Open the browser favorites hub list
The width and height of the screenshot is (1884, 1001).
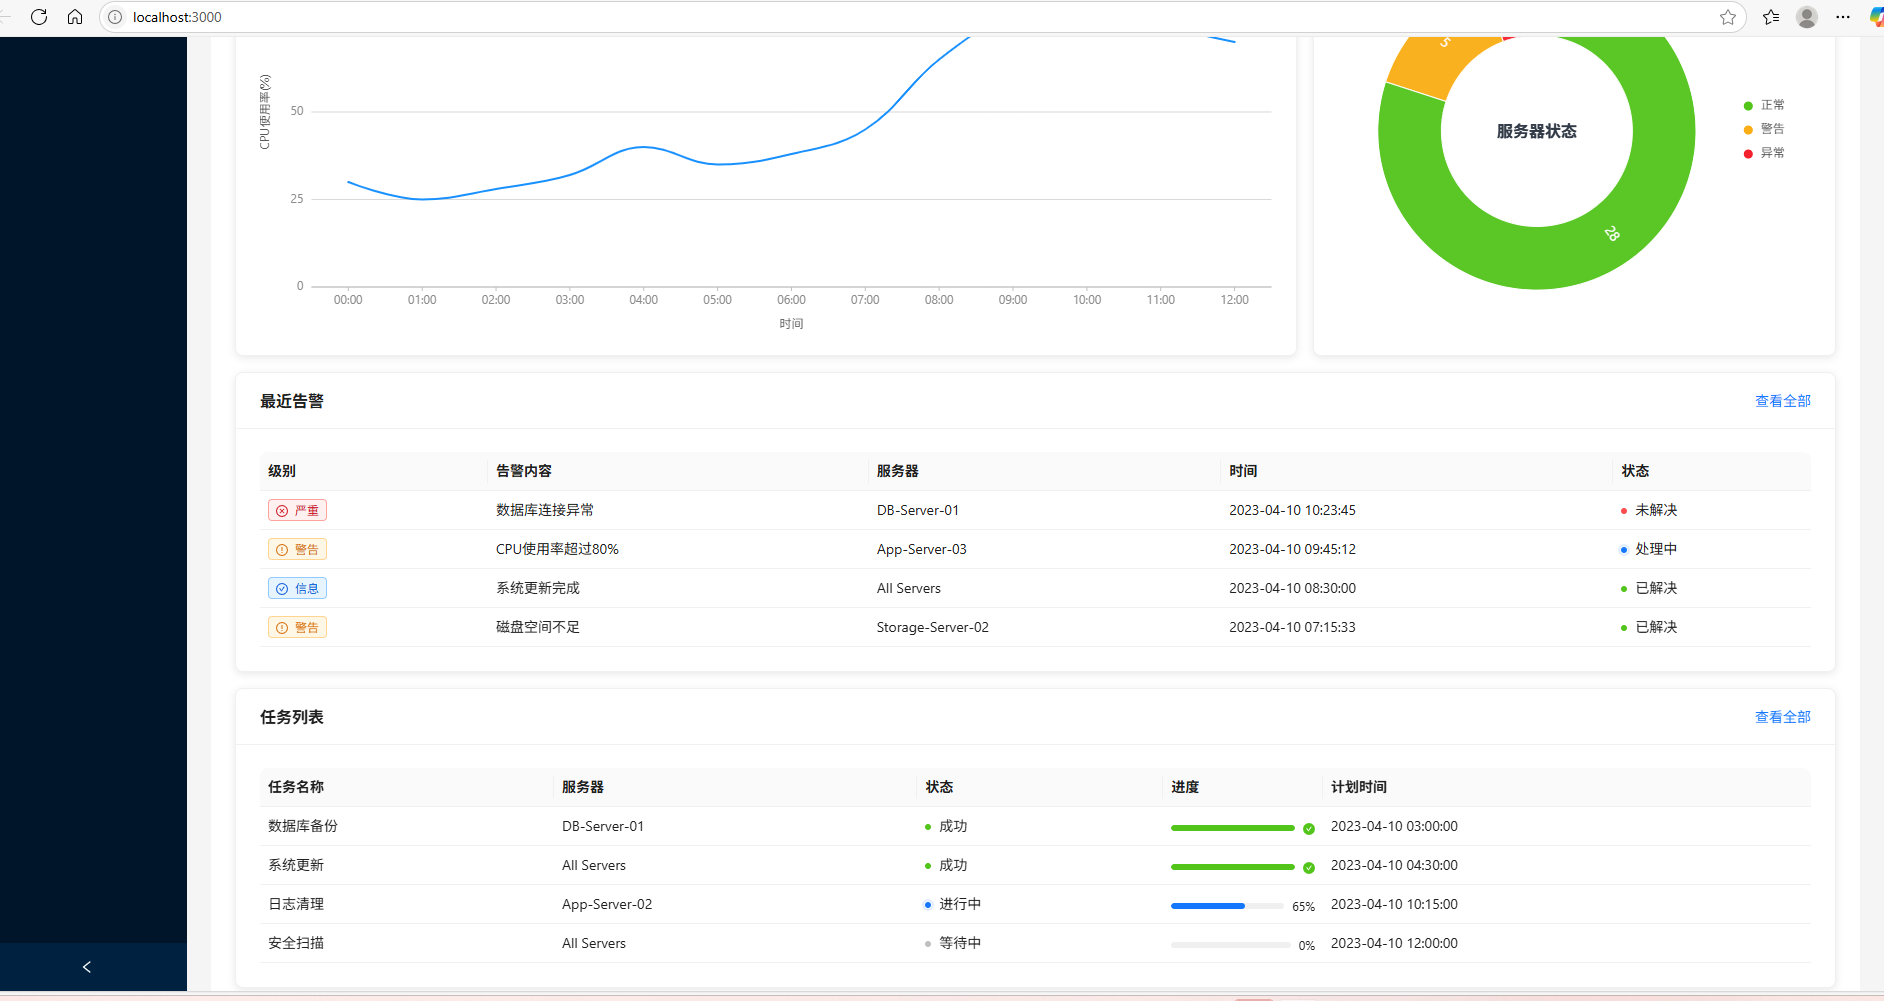click(x=1771, y=17)
